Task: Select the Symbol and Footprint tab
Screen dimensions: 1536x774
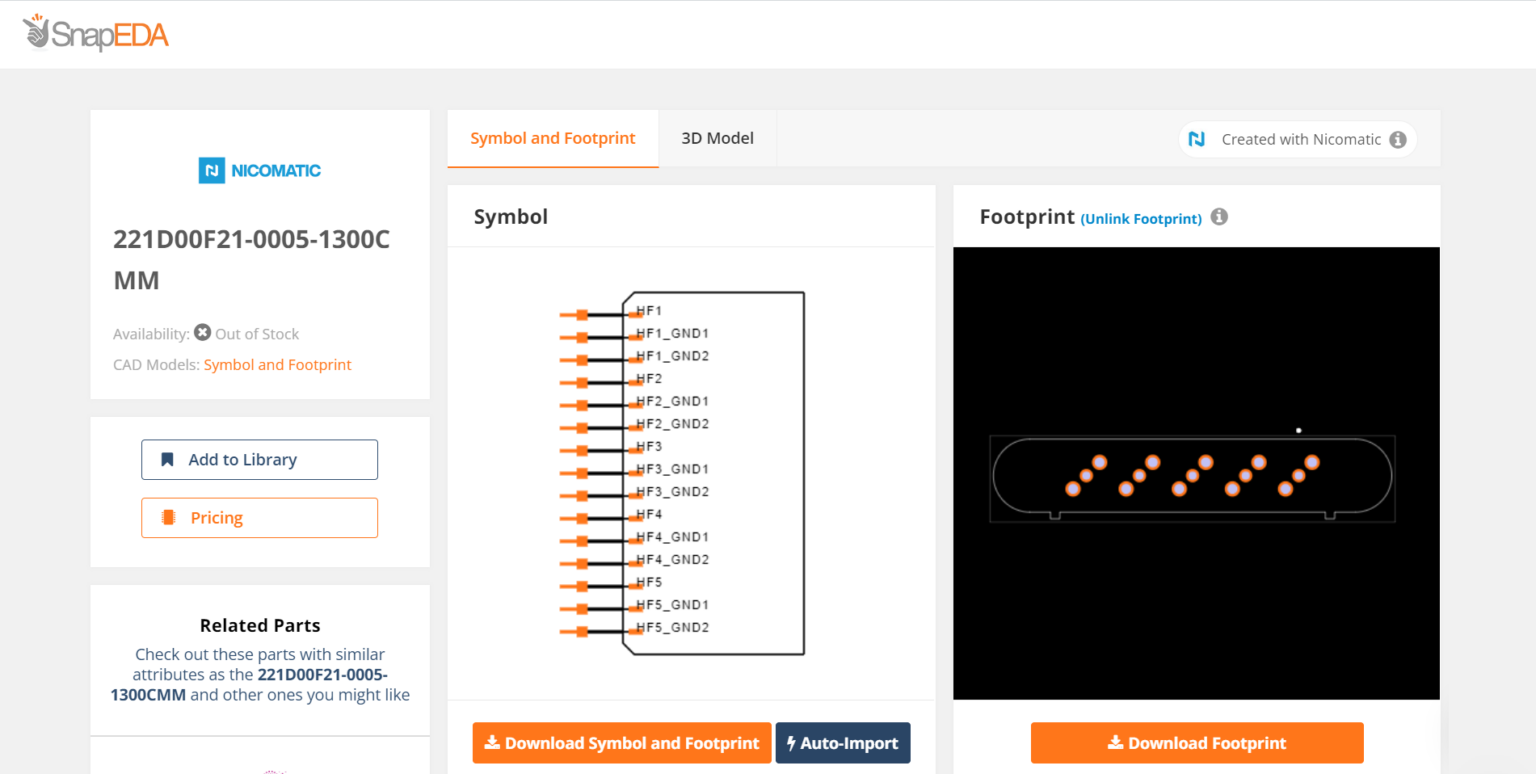Action: click(553, 138)
